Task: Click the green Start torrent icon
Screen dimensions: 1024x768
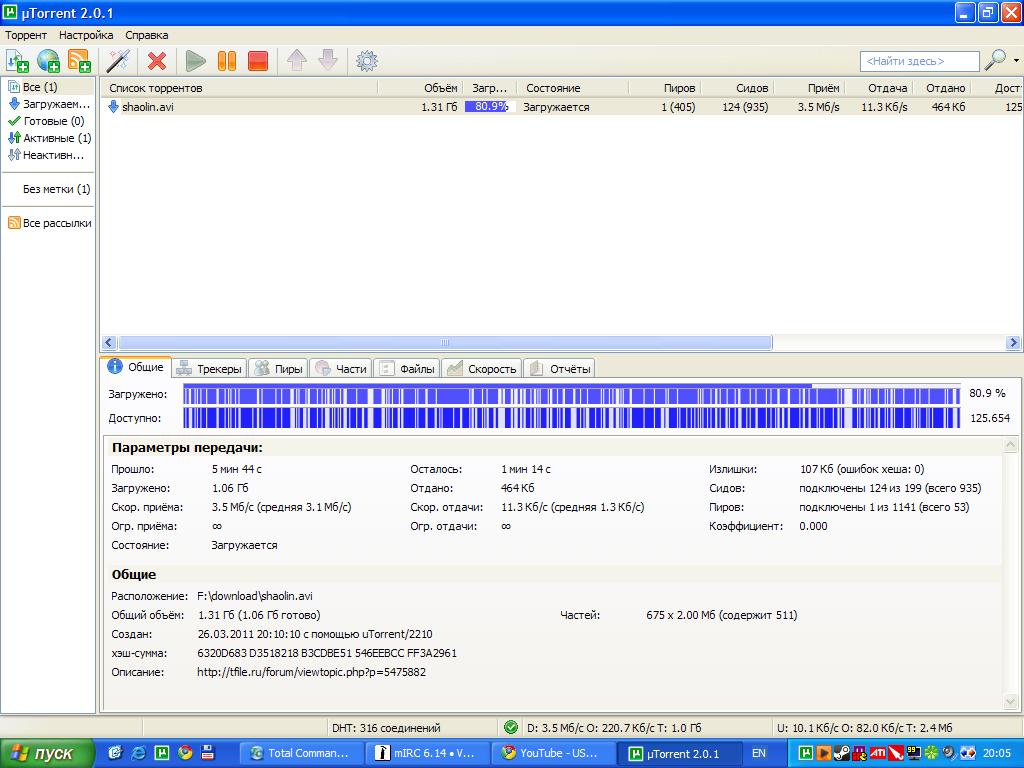Action: [x=195, y=61]
